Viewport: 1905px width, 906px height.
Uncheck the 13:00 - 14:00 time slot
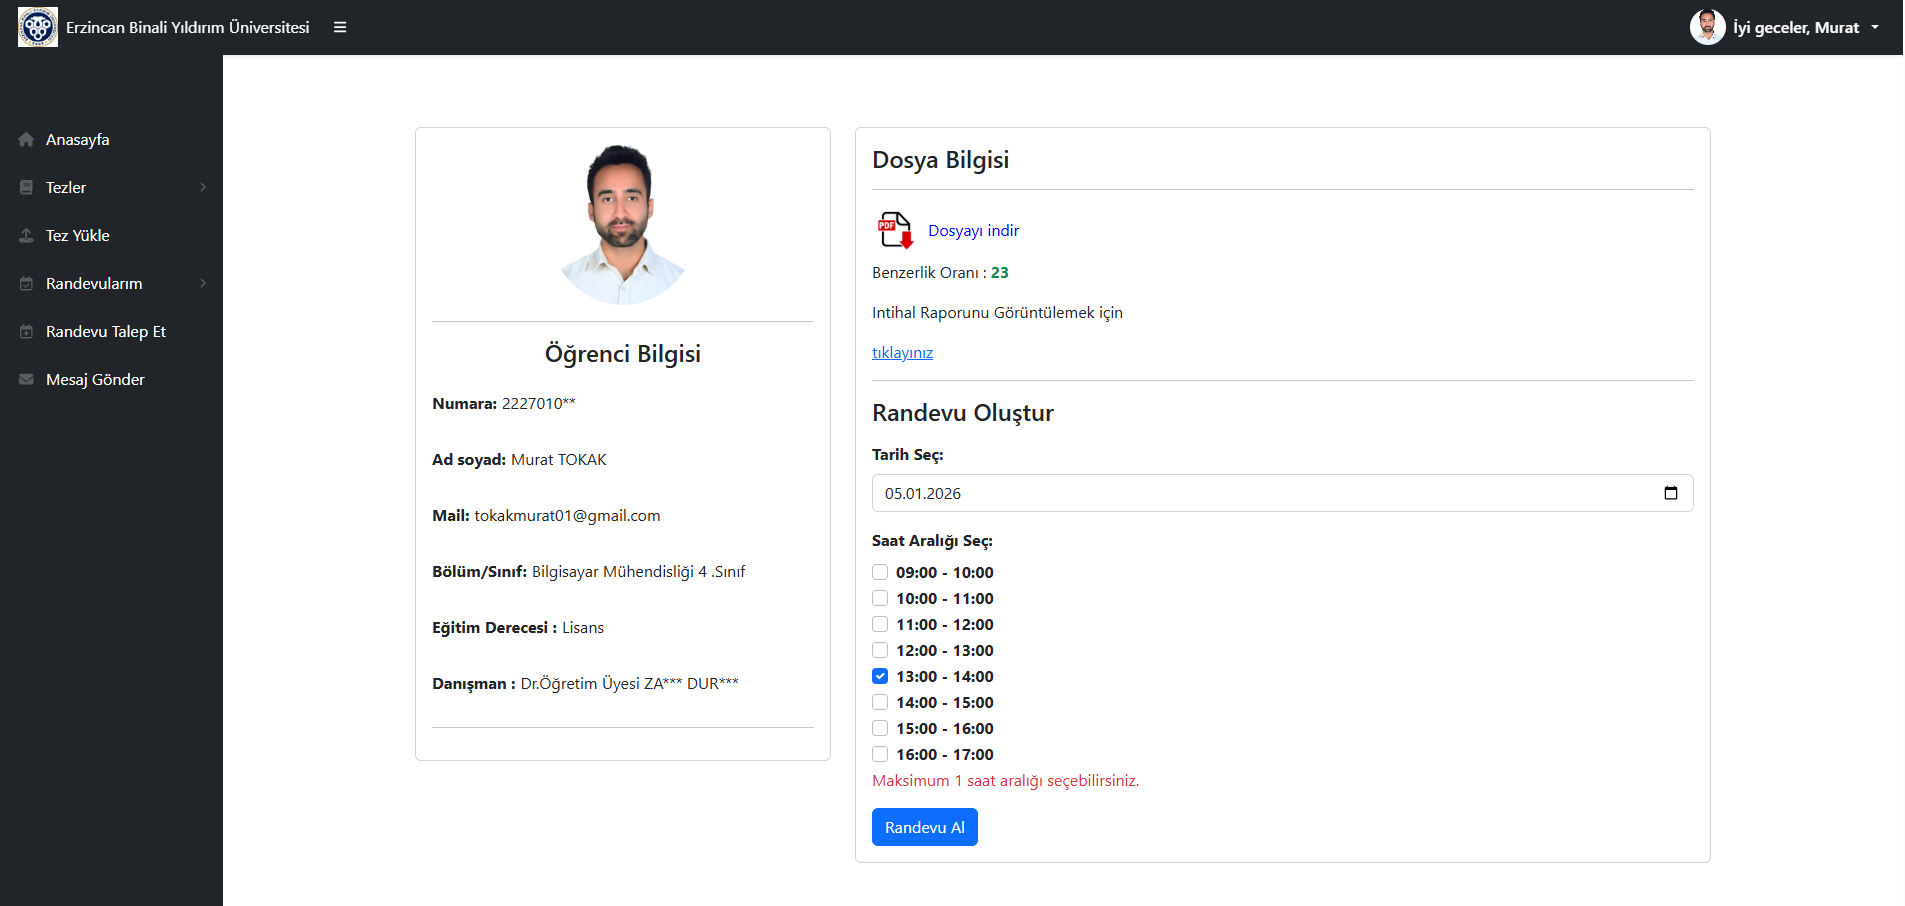[x=880, y=676]
